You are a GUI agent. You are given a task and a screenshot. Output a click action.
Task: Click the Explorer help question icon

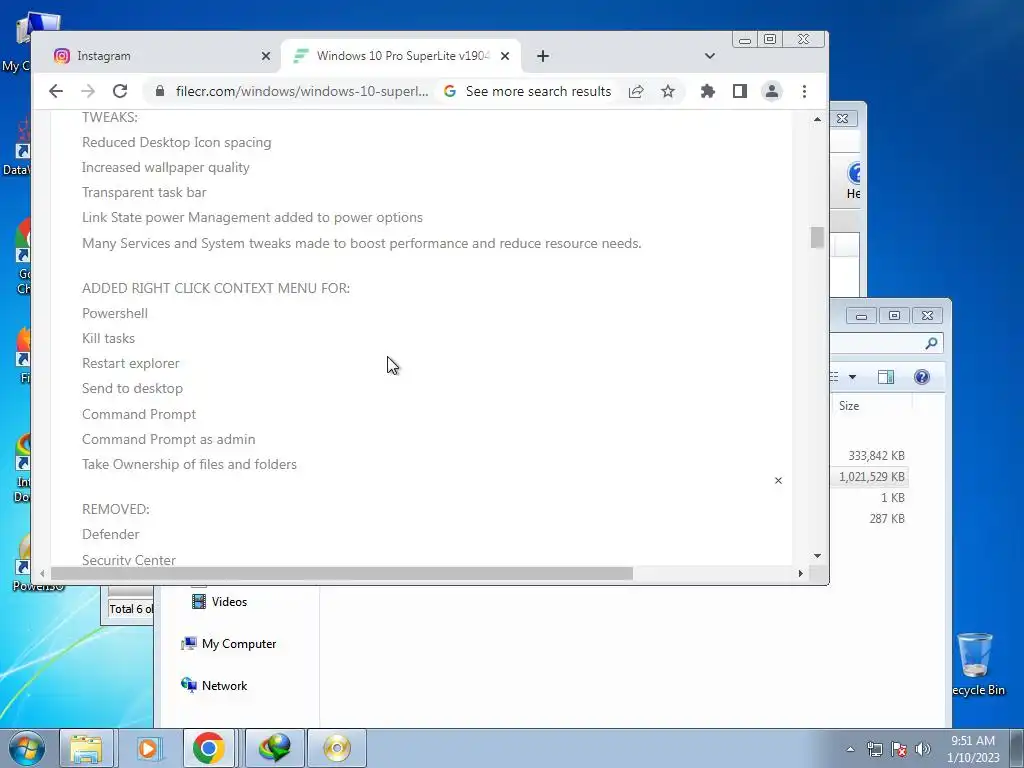921,377
